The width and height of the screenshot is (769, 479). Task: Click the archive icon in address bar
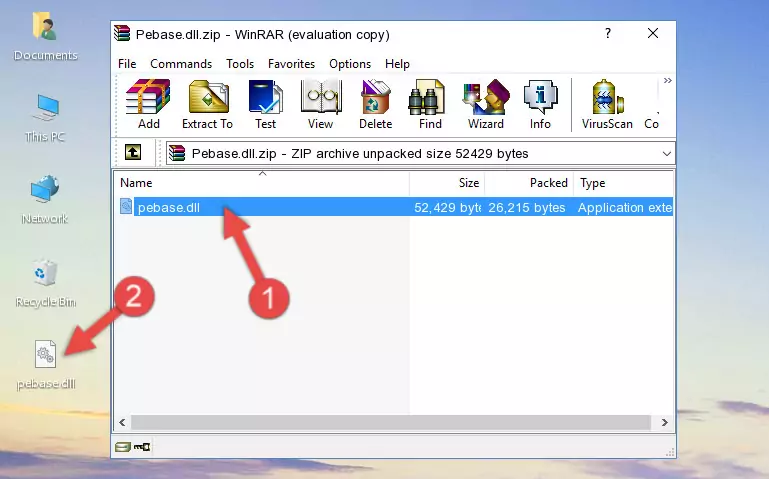(177, 153)
